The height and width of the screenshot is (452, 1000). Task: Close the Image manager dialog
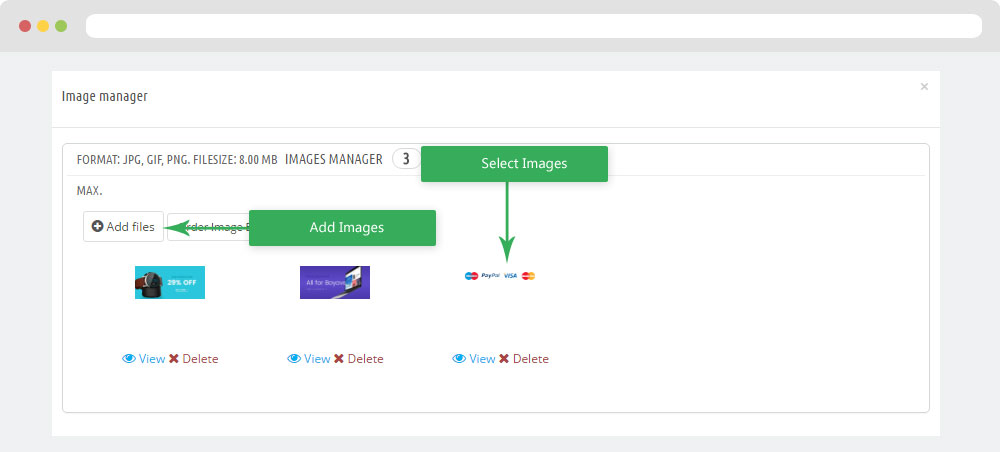point(924,87)
